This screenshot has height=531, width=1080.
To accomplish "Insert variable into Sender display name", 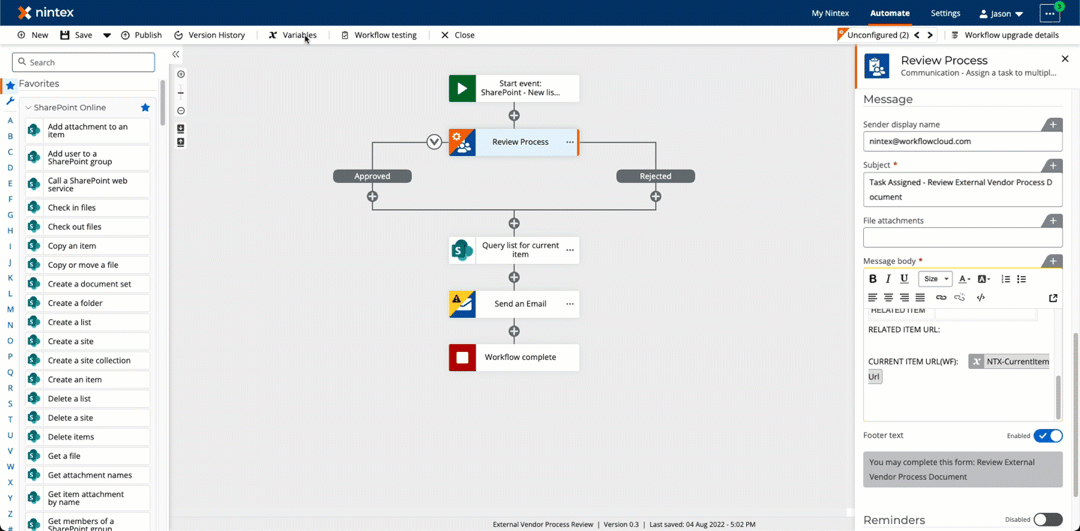I will [1052, 125].
